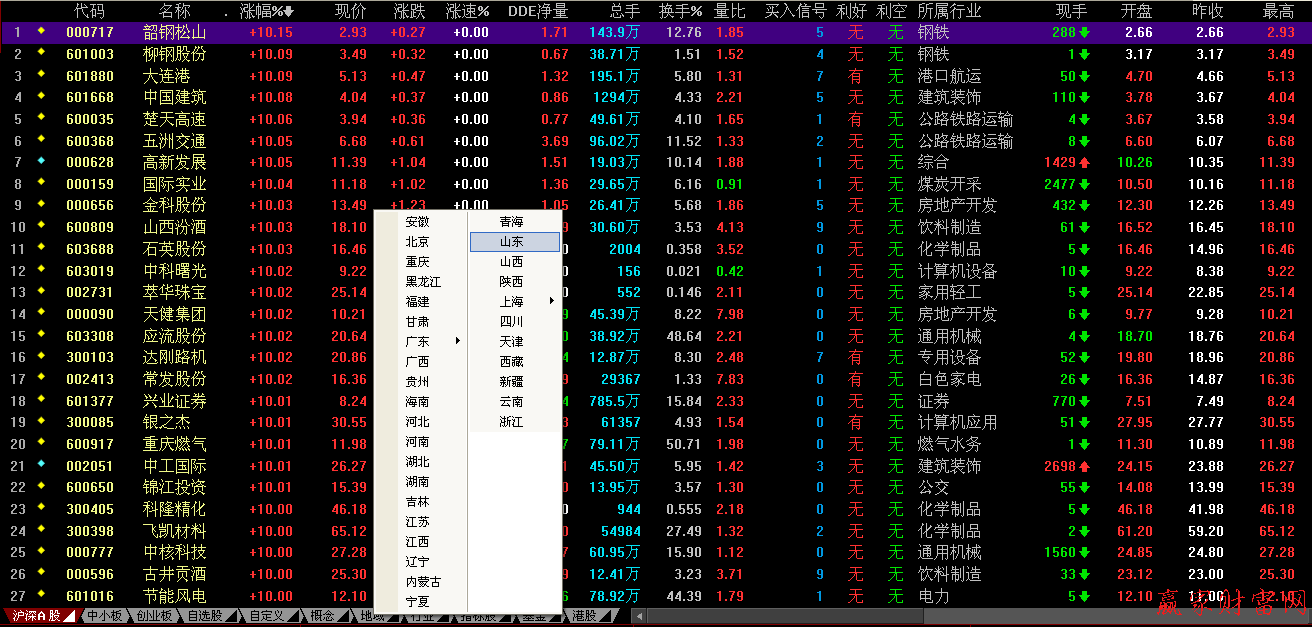Viewport: 1312px width, 627px height.
Task: Click the cyan diamond marker beside 000628 高新发展
Action: (41, 162)
